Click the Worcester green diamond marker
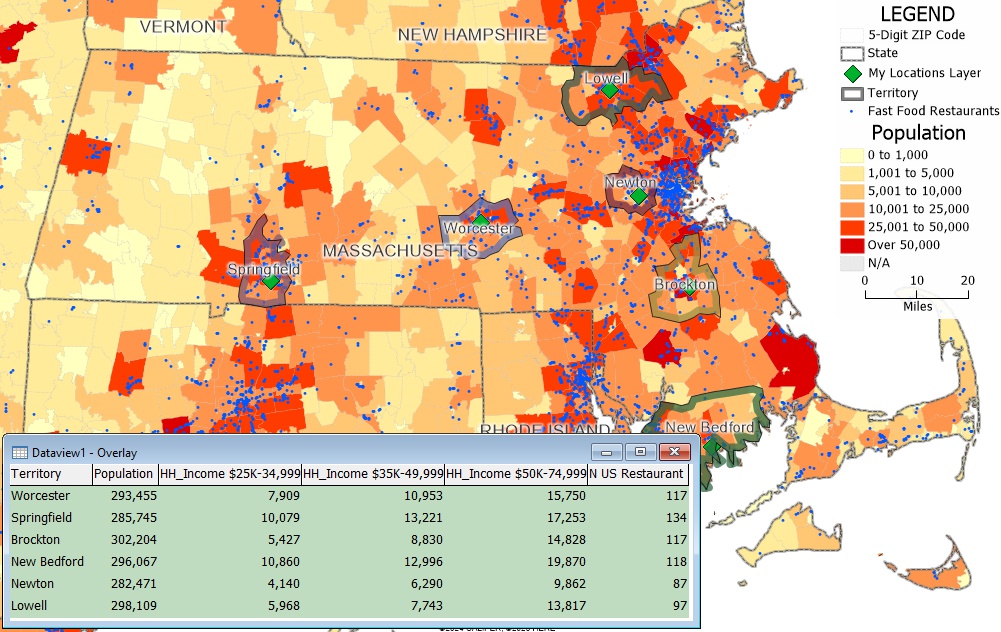 pyautogui.click(x=481, y=220)
